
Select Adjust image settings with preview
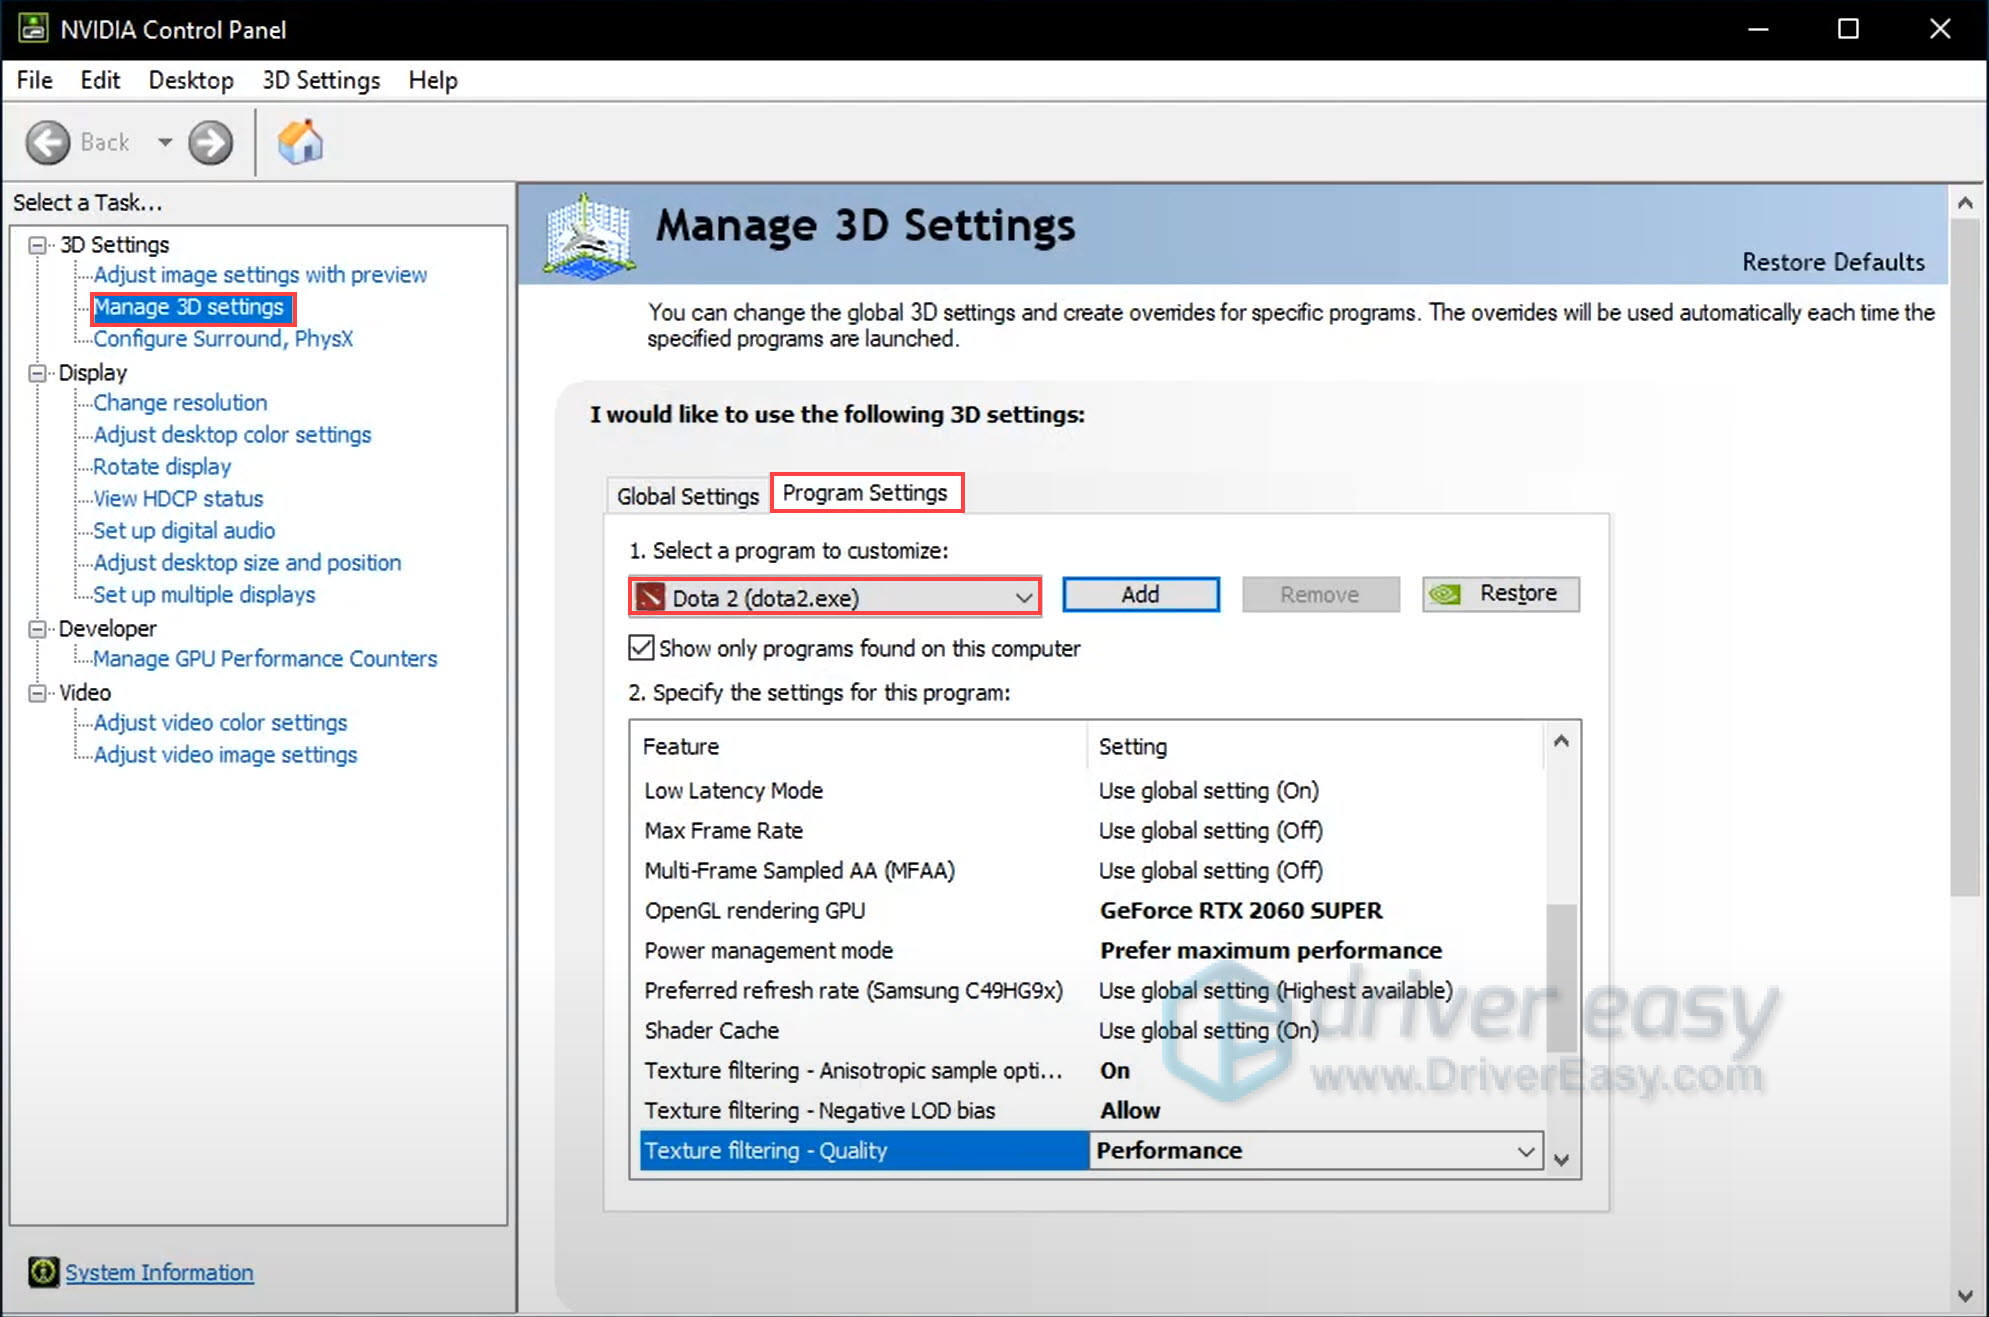(260, 275)
